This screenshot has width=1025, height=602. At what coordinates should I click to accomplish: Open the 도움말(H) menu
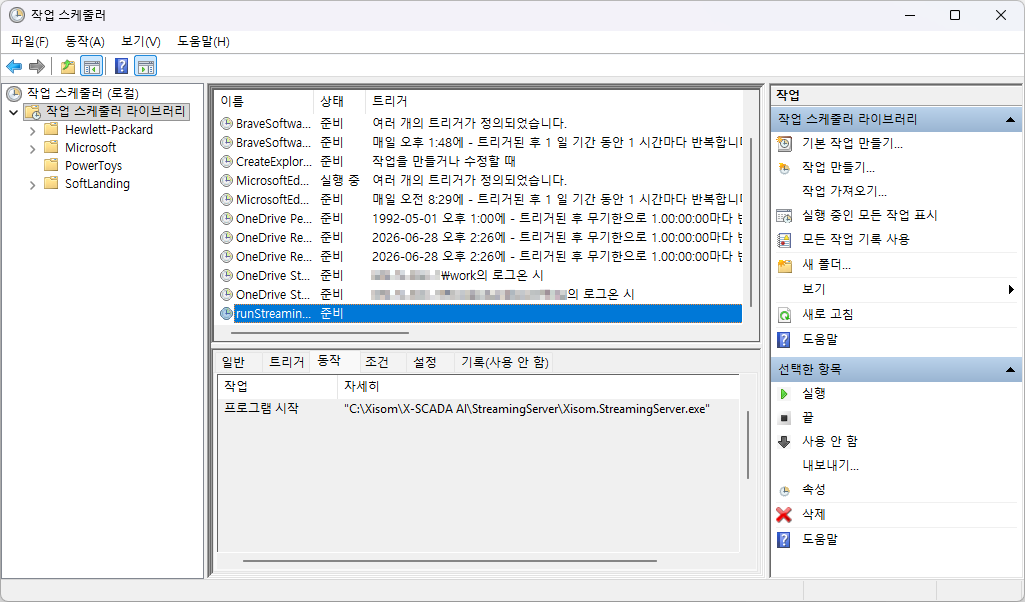pos(203,42)
